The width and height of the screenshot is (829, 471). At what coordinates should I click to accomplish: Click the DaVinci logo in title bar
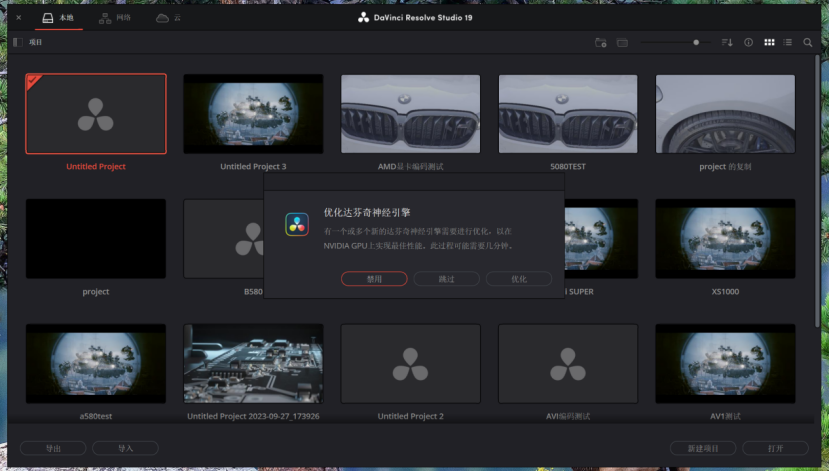coord(363,17)
